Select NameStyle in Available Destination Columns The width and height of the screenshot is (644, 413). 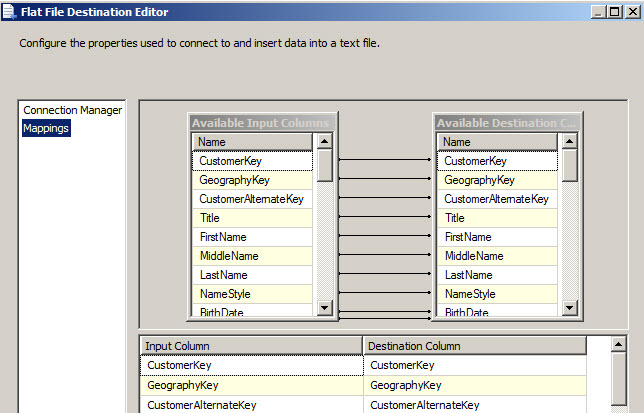pos(497,294)
